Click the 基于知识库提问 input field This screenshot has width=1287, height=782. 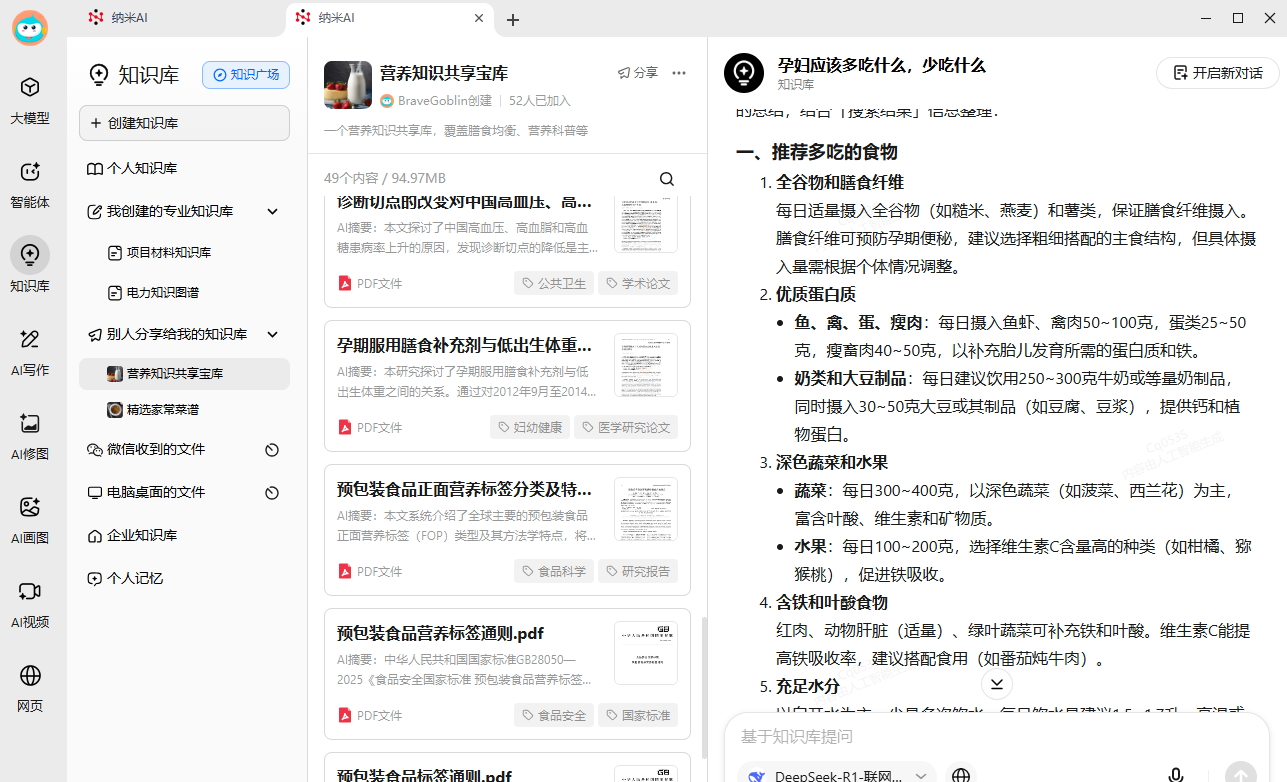click(996, 737)
